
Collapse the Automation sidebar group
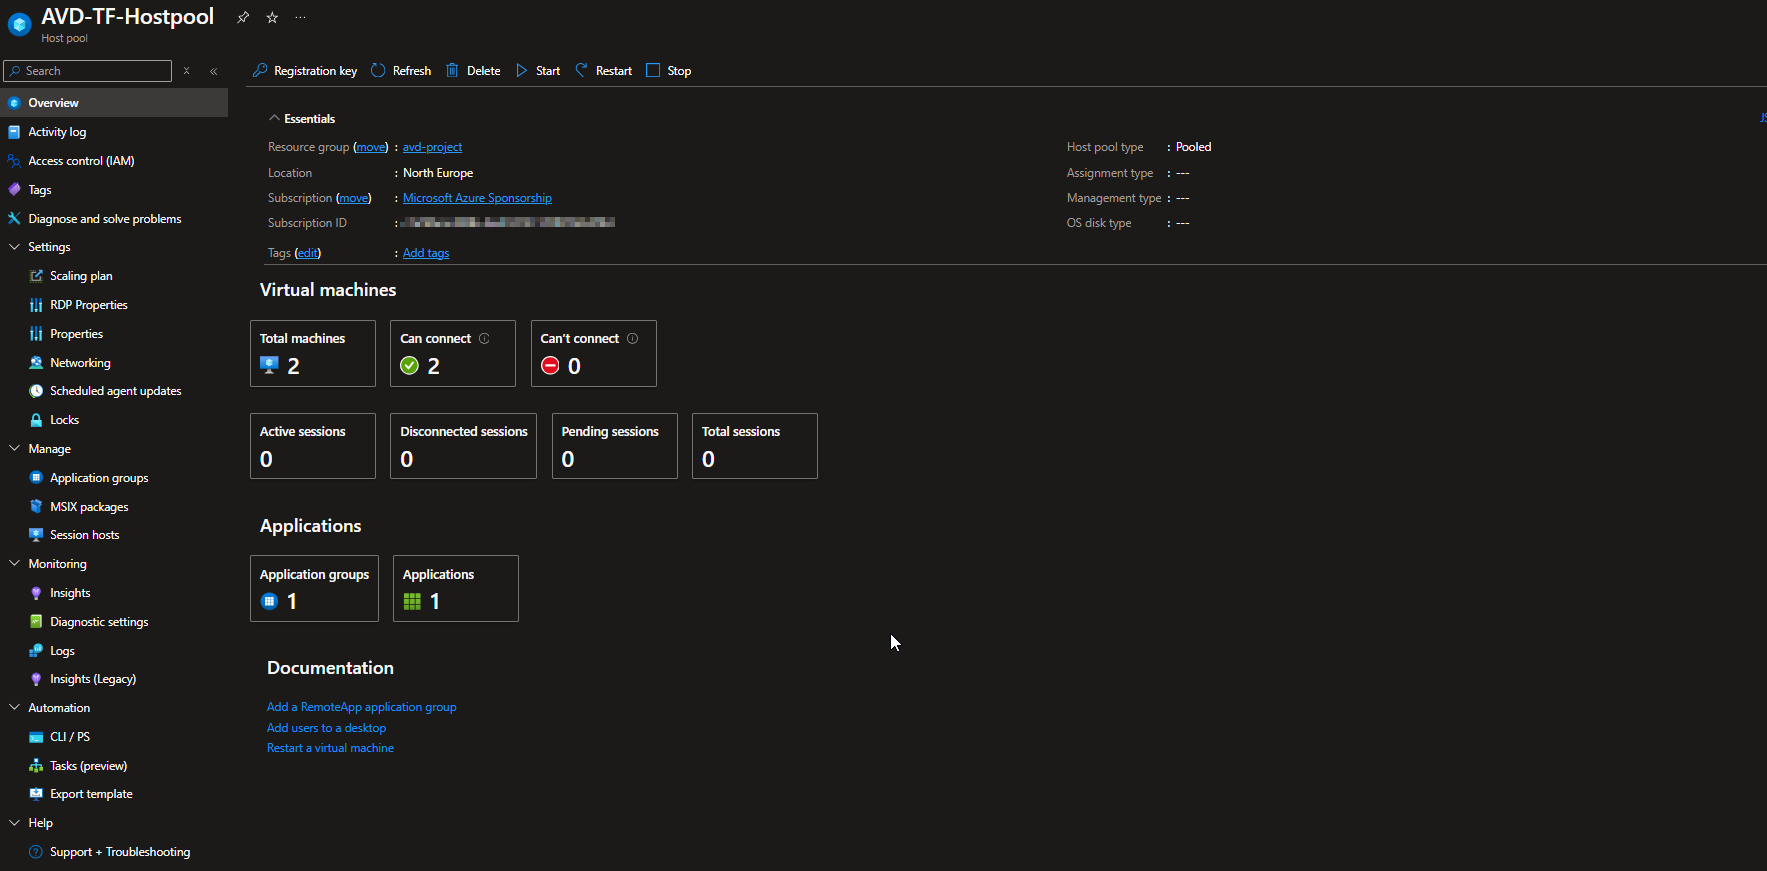click(x=14, y=708)
